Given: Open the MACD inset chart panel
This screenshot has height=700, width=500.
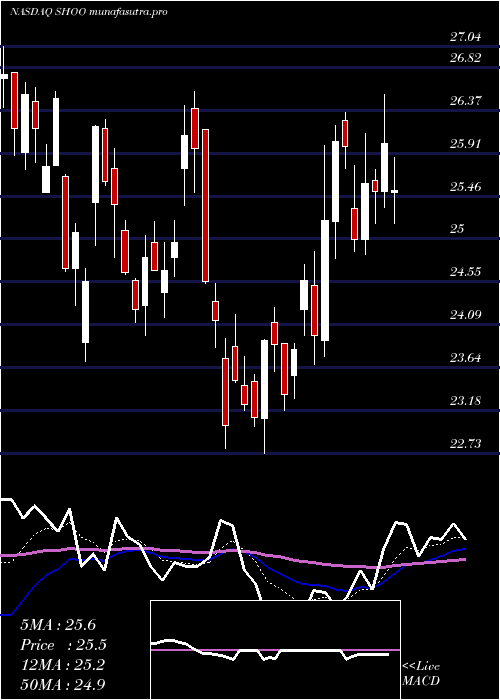Looking at the screenshot, I should coord(275,650).
